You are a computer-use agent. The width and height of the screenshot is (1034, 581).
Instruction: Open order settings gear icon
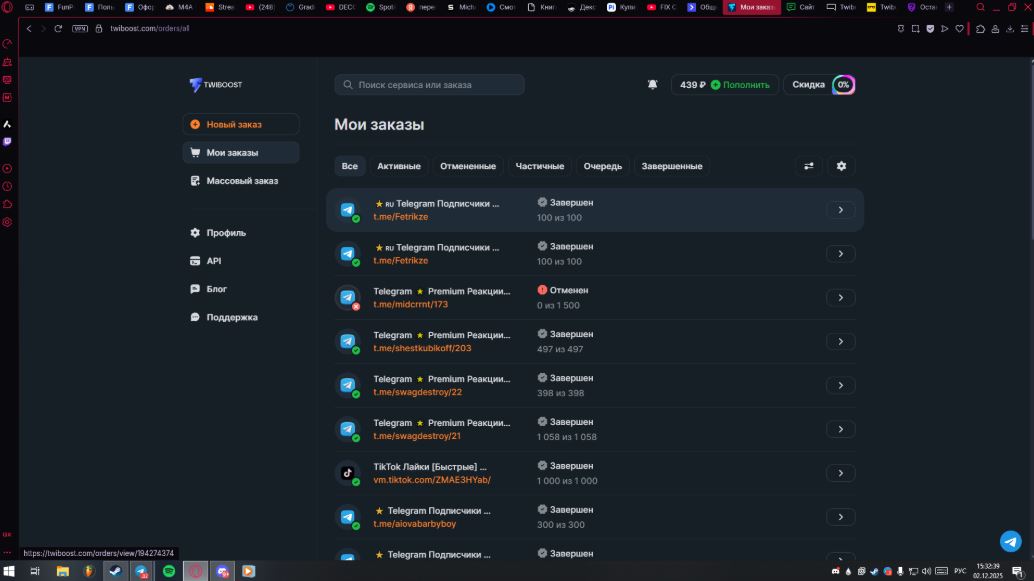pos(841,166)
